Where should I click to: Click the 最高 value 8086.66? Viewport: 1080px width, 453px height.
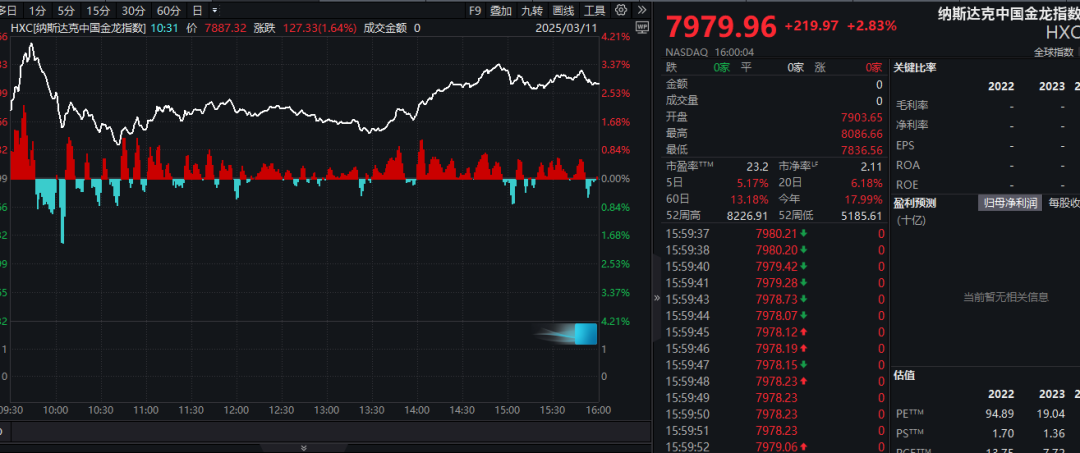(861, 133)
